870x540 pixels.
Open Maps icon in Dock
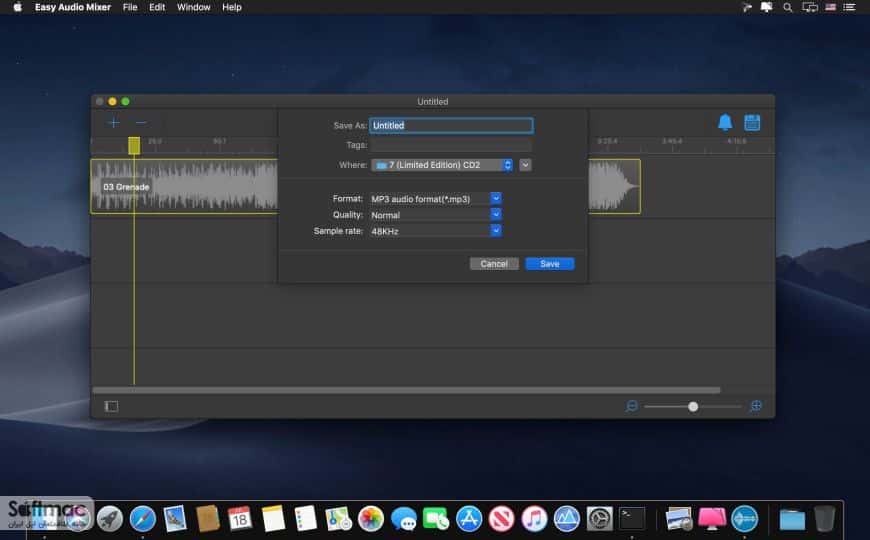click(338, 519)
